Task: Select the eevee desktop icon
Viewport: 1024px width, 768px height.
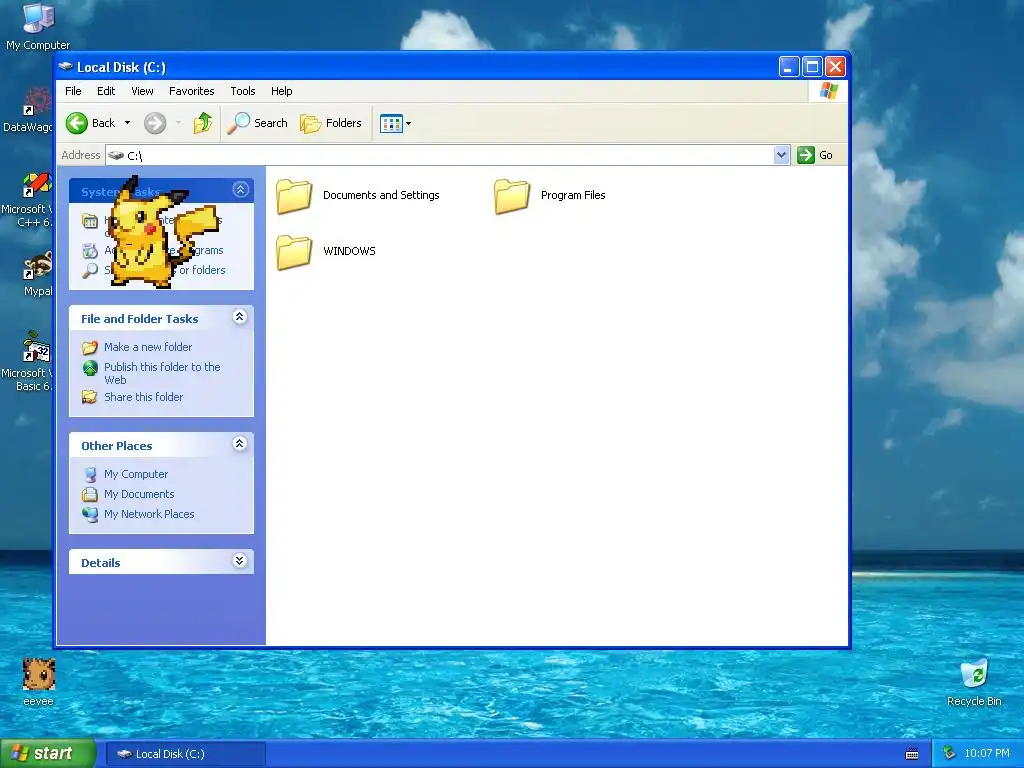Action: (x=39, y=682)
